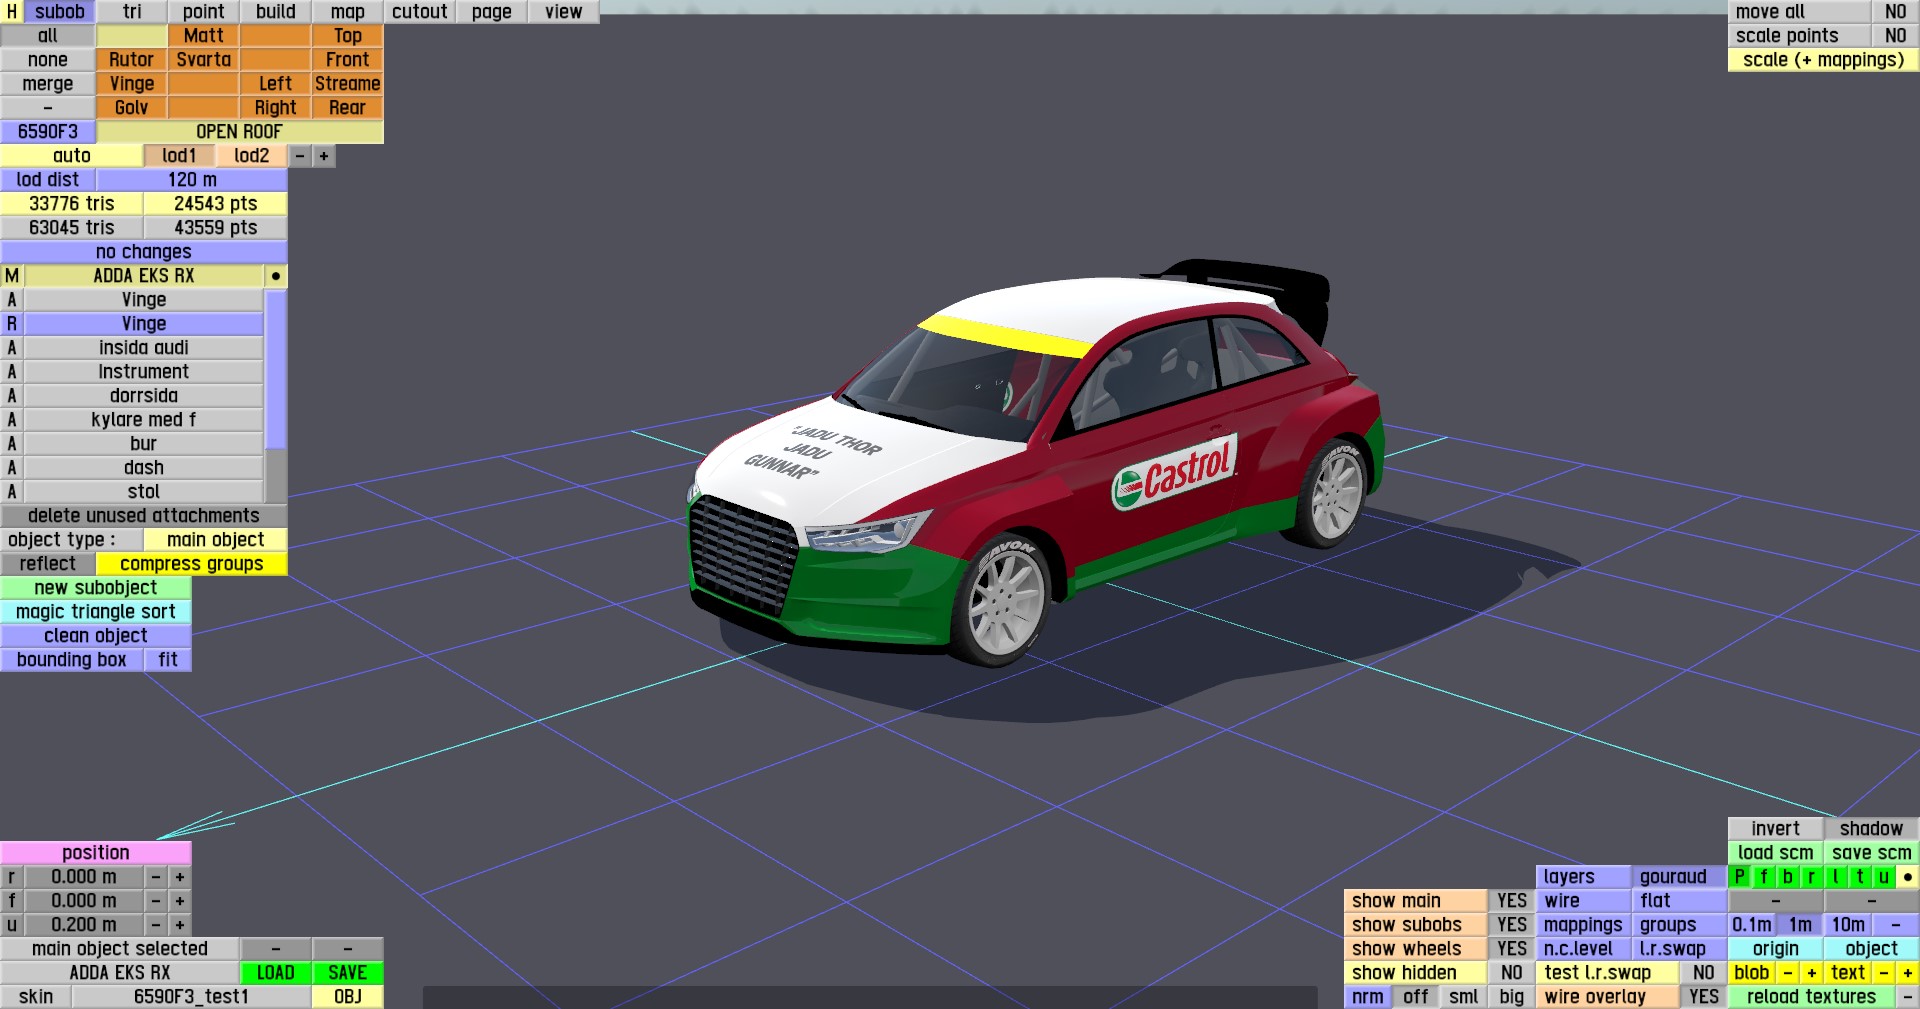Click the black dot after the u layer button
The image size is (1920, 1009).
point(1908,877)
